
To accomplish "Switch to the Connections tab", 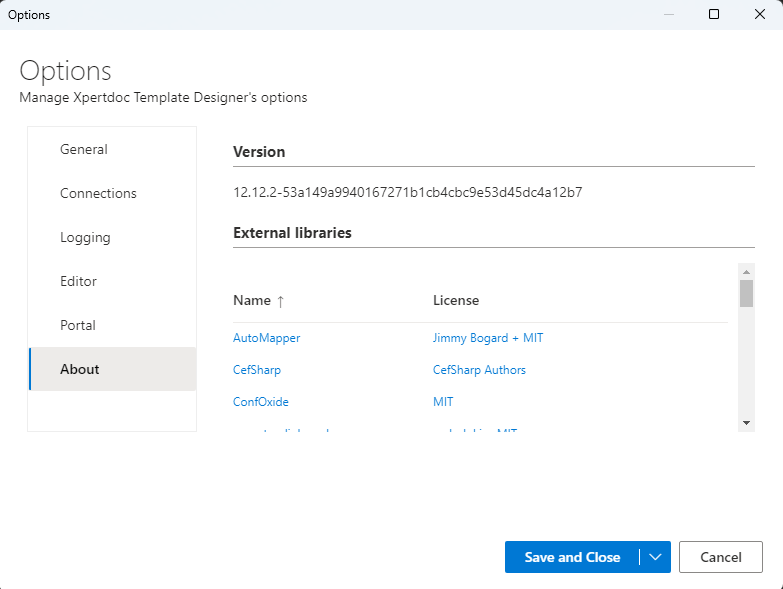I will [x=112, y=193].
